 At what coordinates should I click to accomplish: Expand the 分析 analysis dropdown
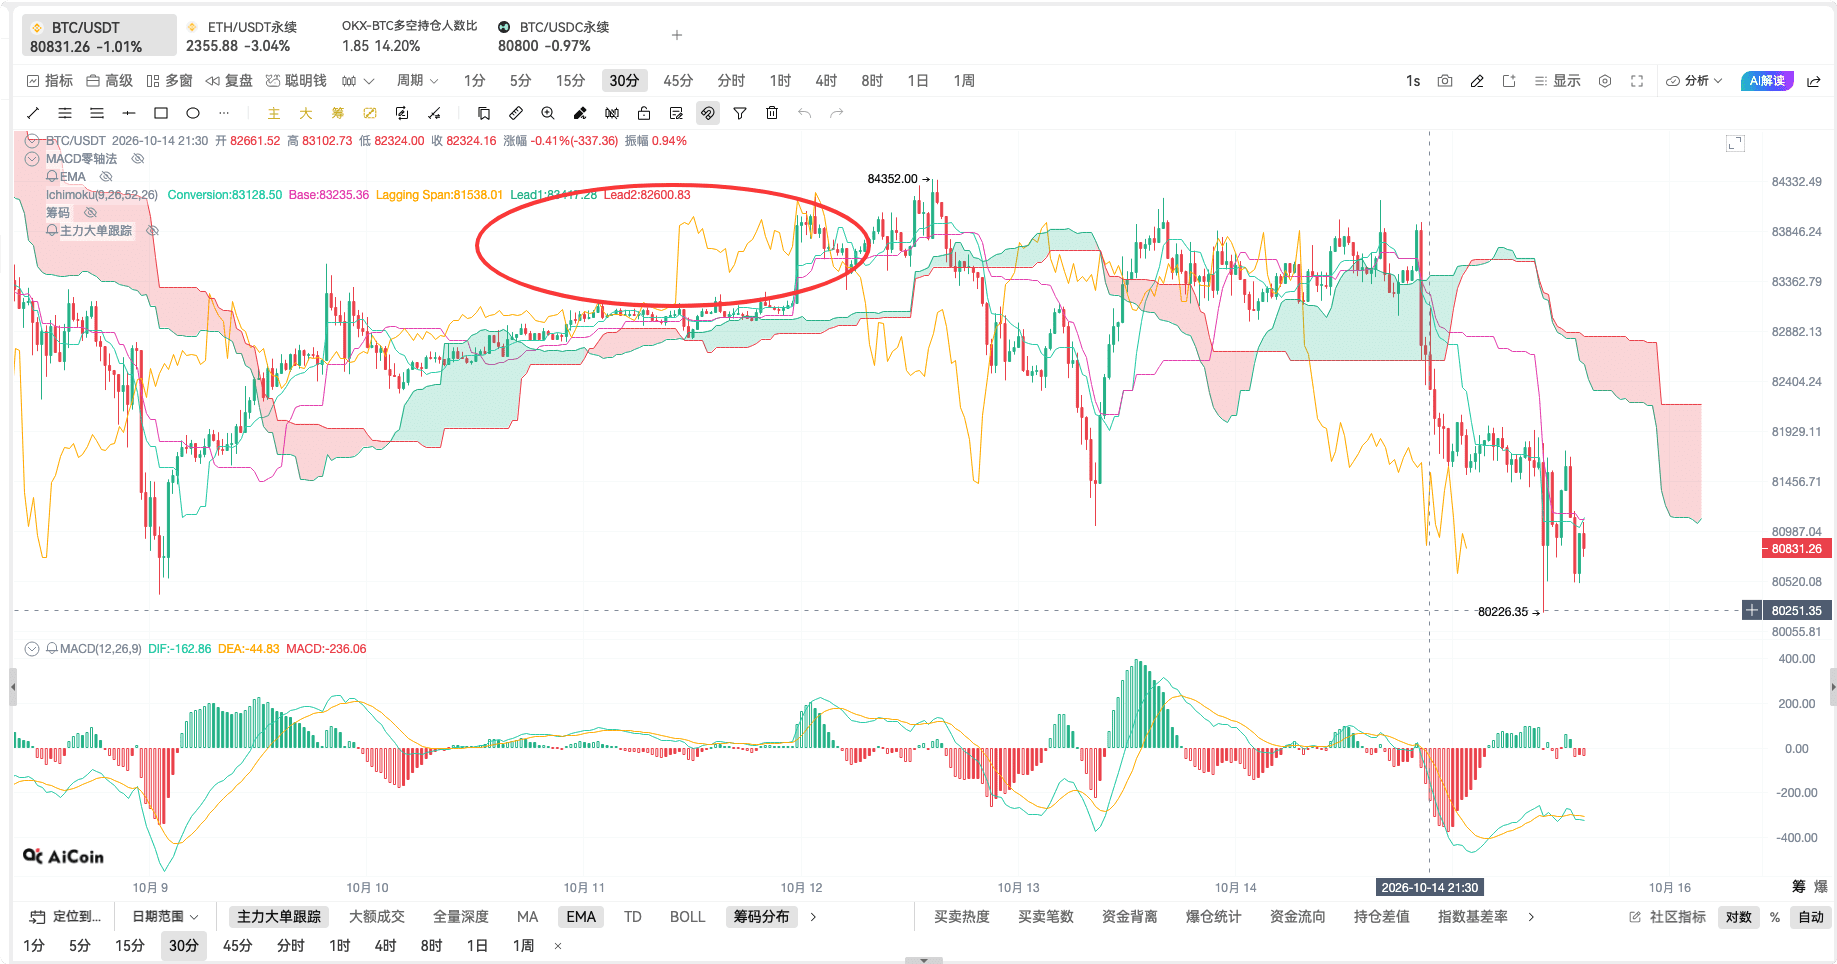click(x=1694, y=81)
